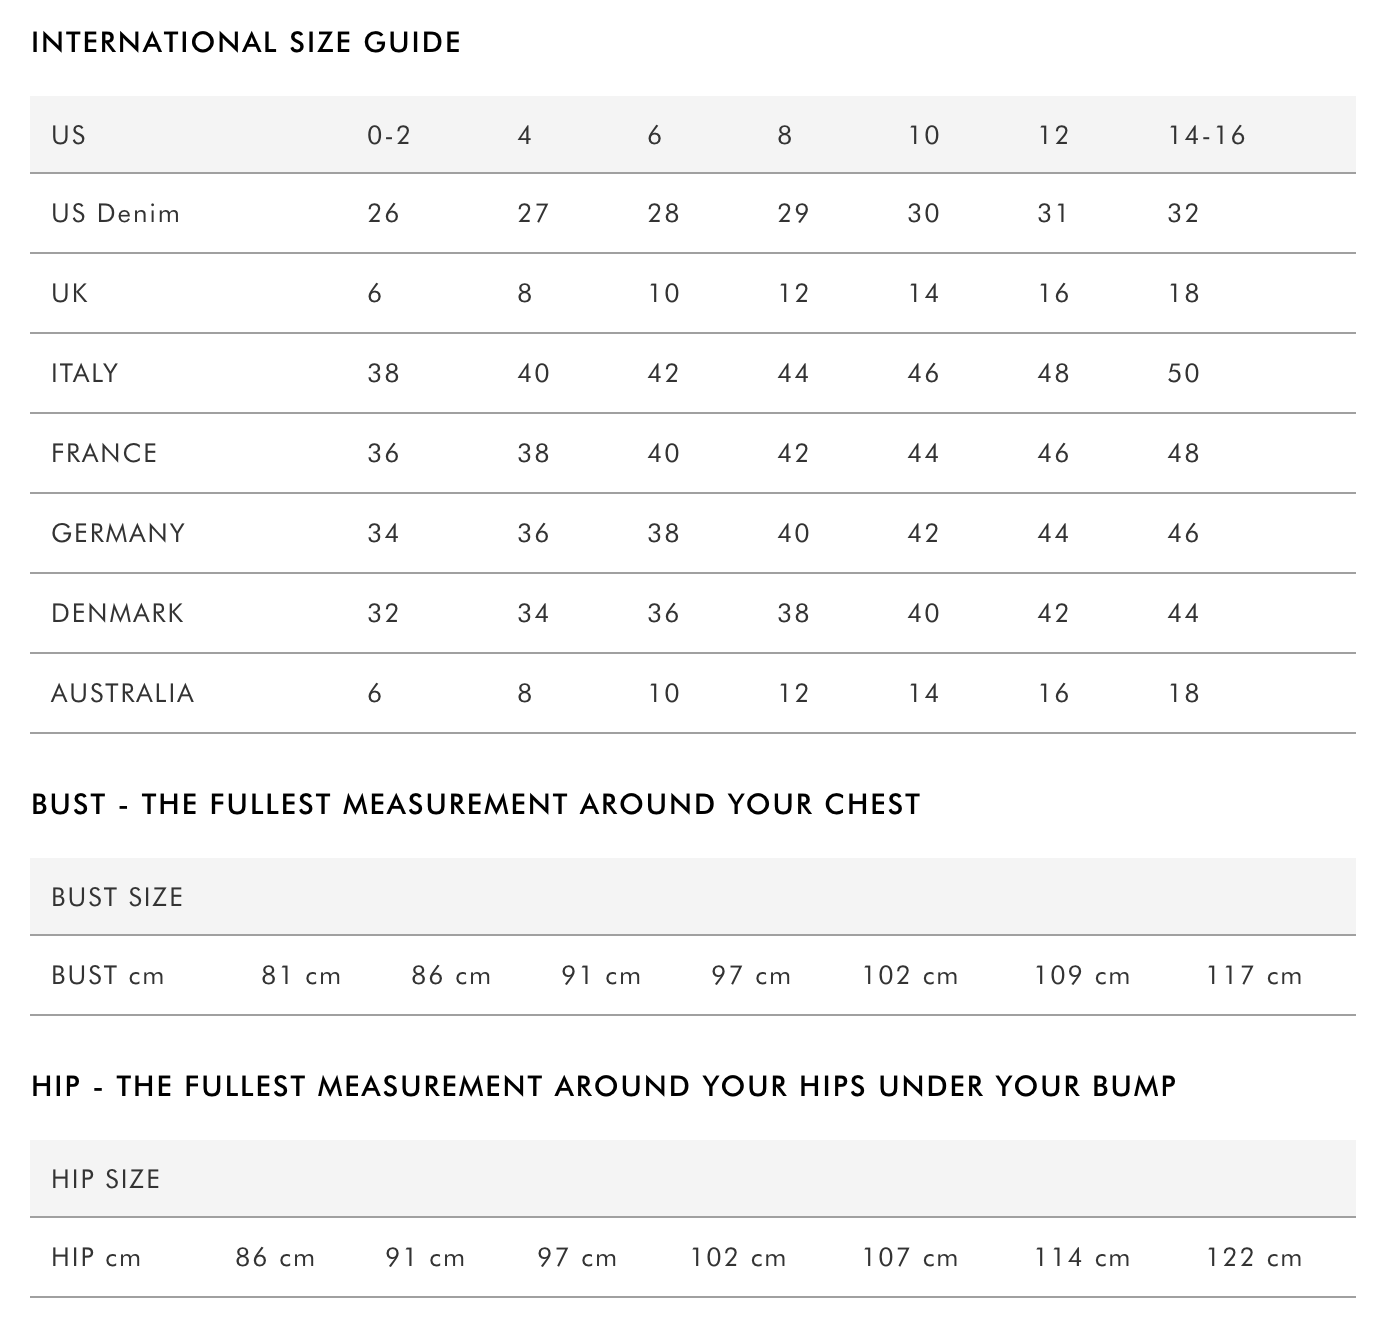This screenshot has height=1322, width=1384.
Task: Click the International Size Guide heading
Action: pyautogui.click(x=246, y=43)
